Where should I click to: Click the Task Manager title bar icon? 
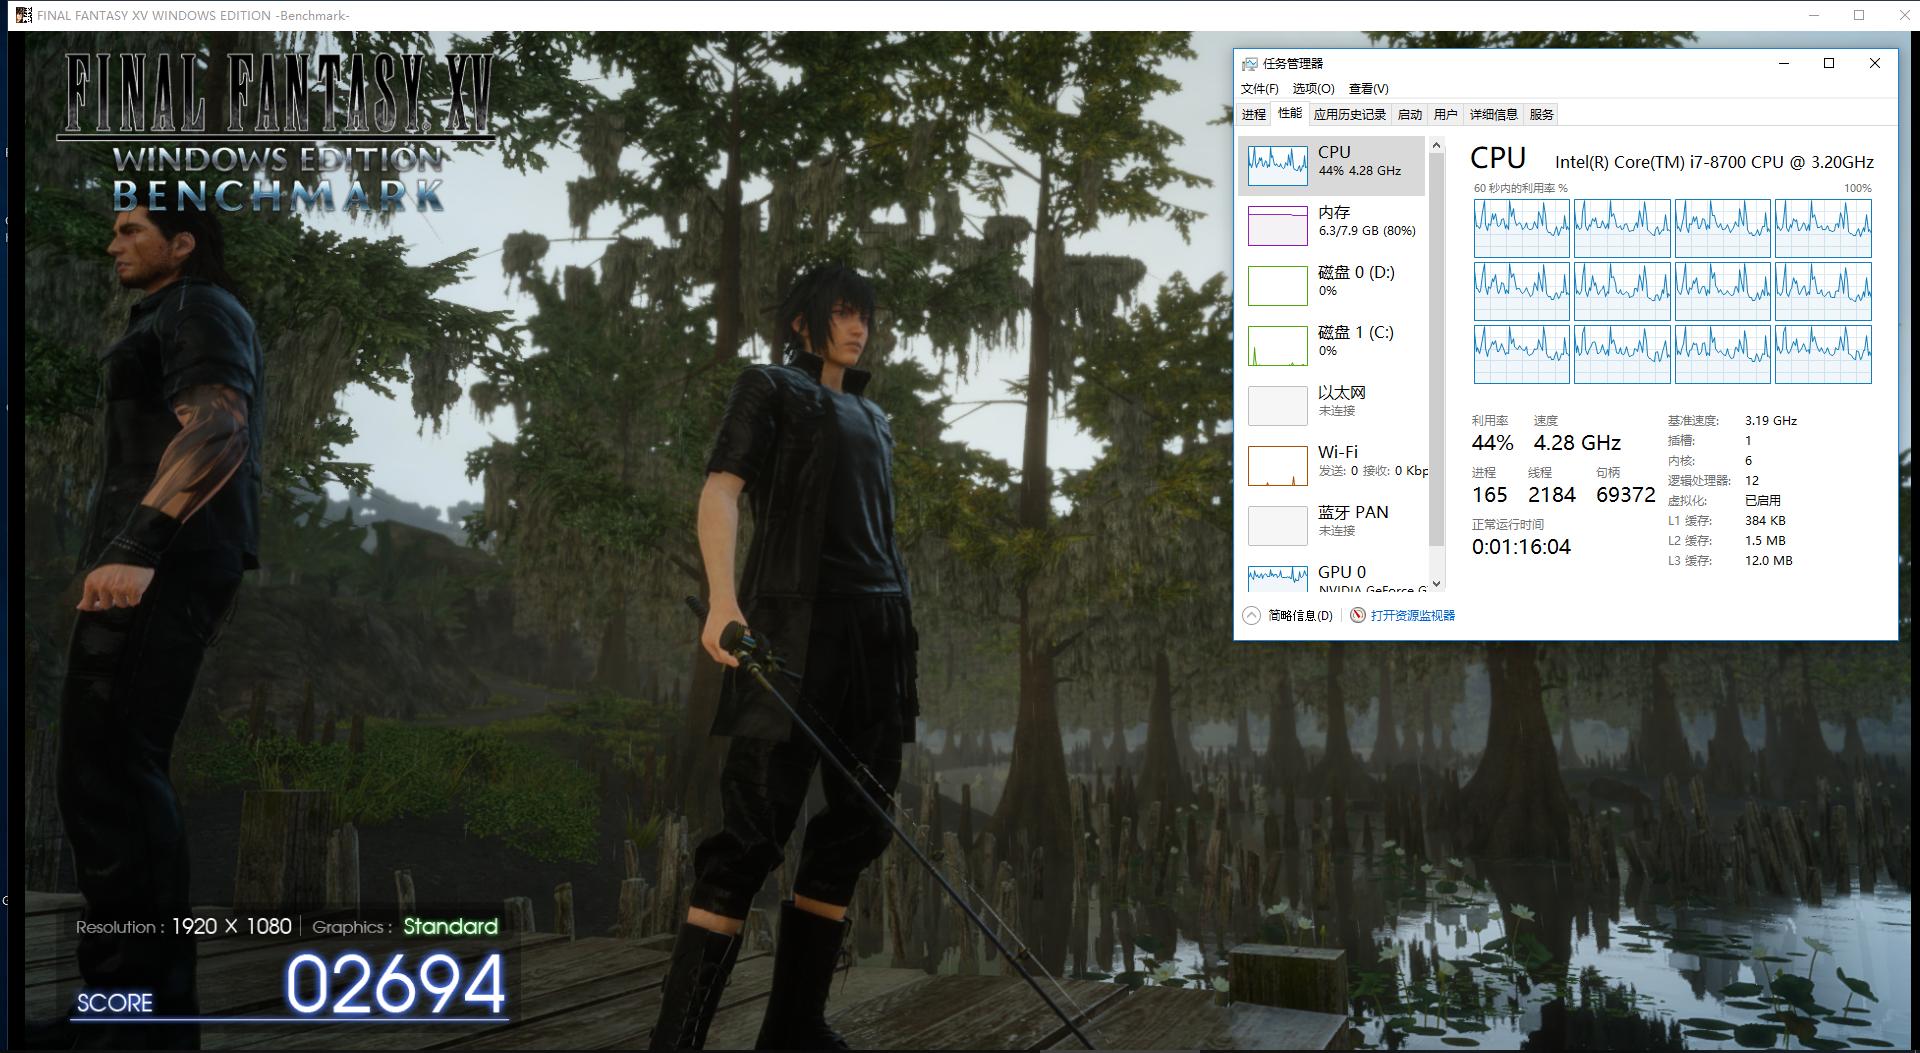tap(1249, 64)
